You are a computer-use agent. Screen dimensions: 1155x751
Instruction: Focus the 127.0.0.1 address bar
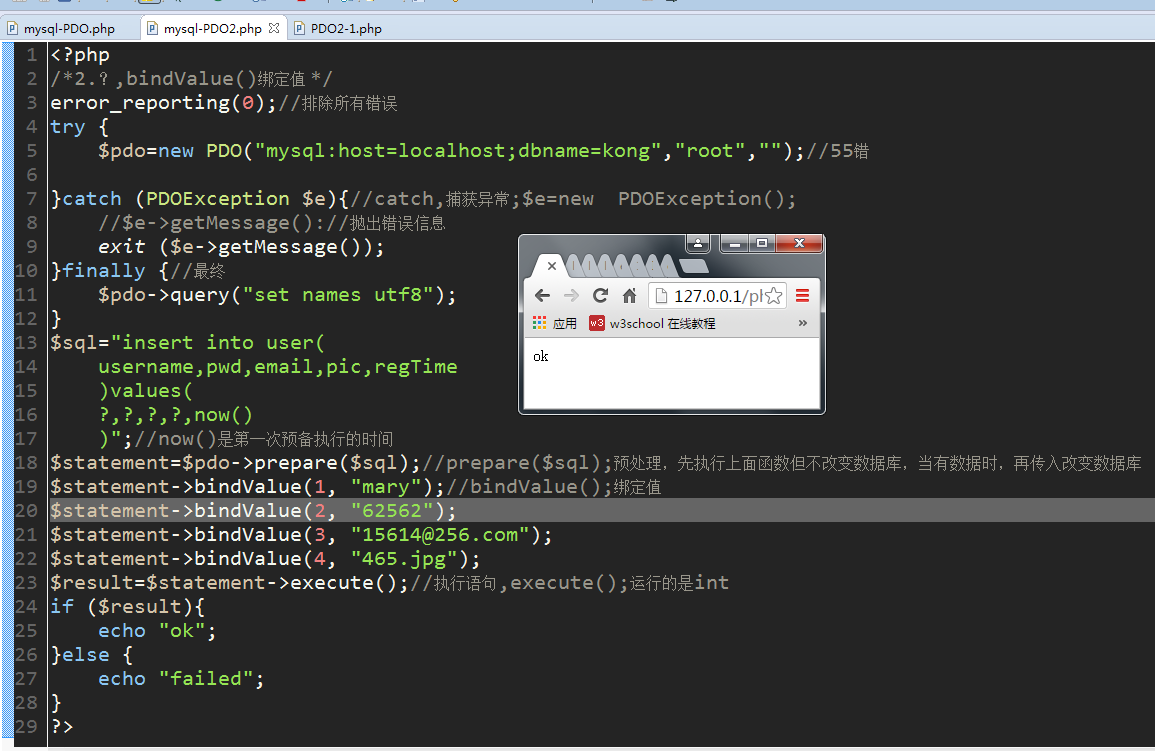point(718,296)
